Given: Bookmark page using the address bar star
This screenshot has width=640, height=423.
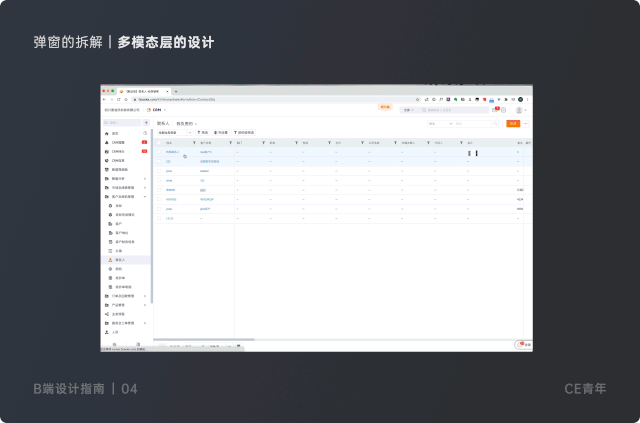Looking at the screenshot, I should pos(418,99).
